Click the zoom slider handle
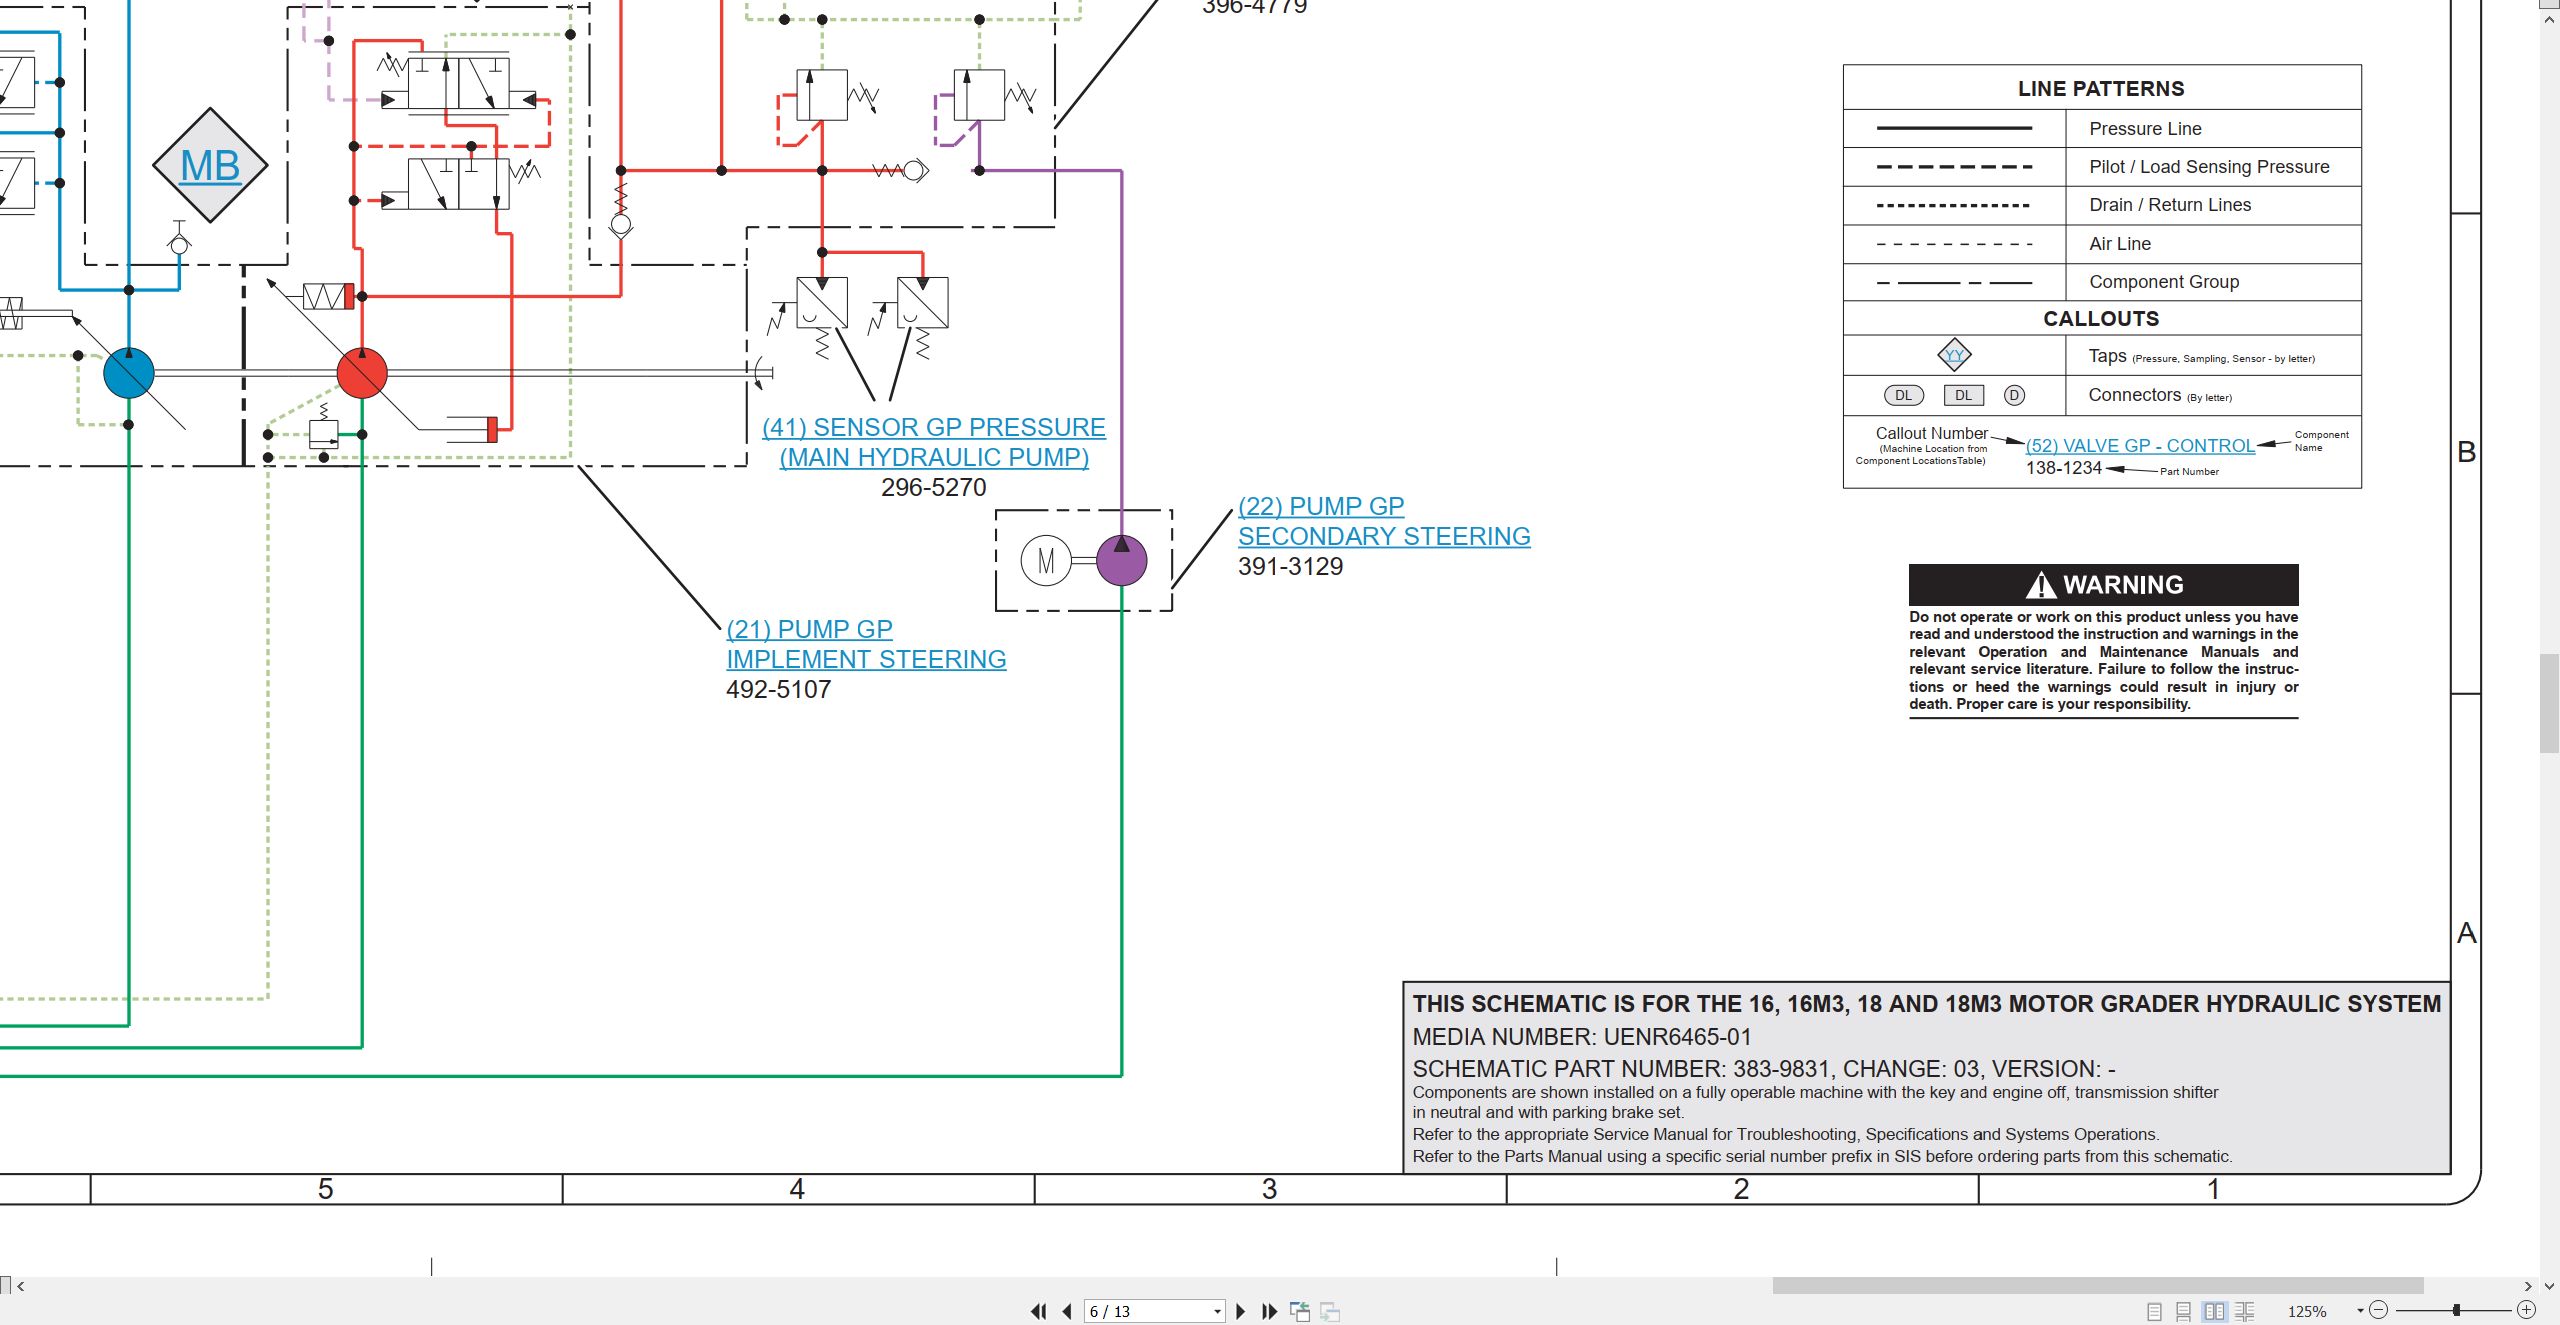 pos(2456,1310)
